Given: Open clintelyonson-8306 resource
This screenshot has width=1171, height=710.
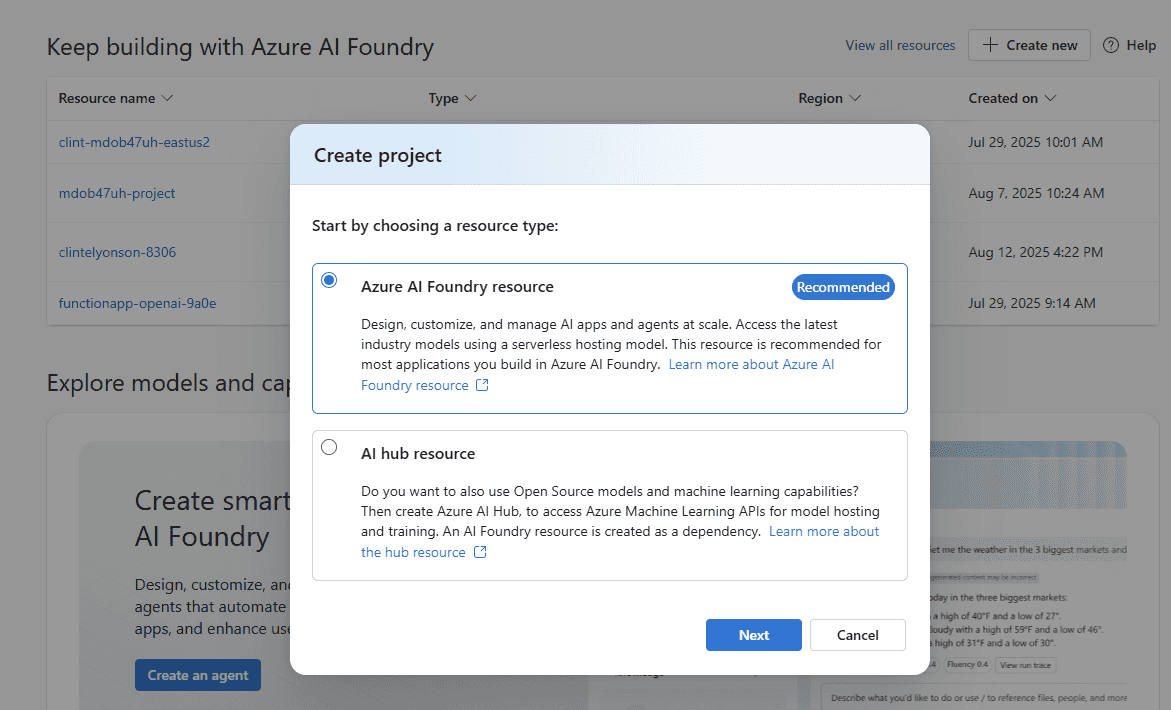Looking at the screenshot, I should click(x=117, y=252).
